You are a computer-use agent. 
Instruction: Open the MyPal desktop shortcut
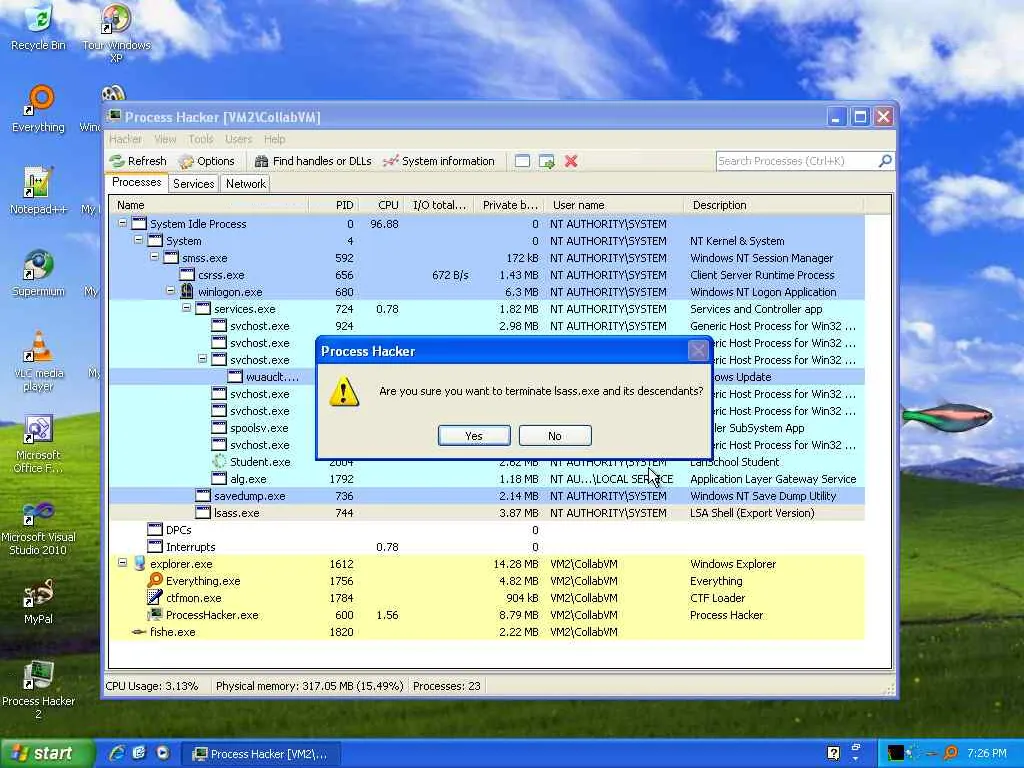point(38,601)
